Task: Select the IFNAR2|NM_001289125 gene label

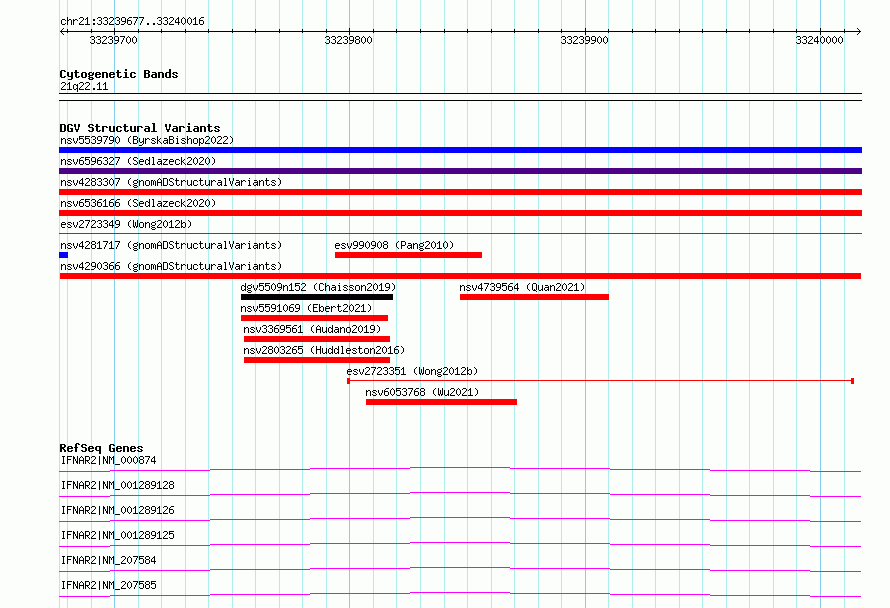Action: tap(117, 535)
